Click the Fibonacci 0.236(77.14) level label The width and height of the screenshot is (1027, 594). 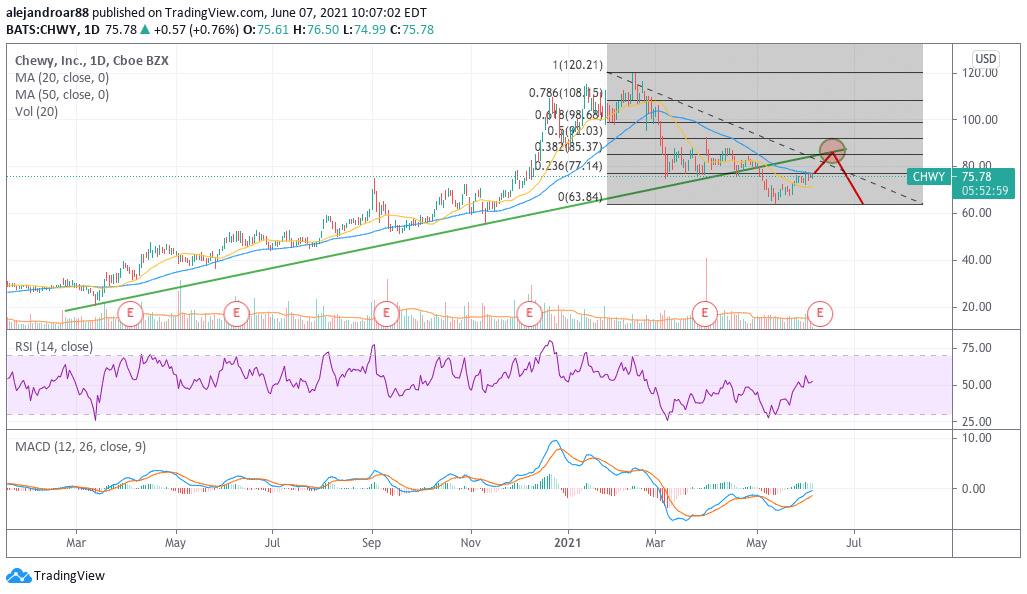coord(569,166)
